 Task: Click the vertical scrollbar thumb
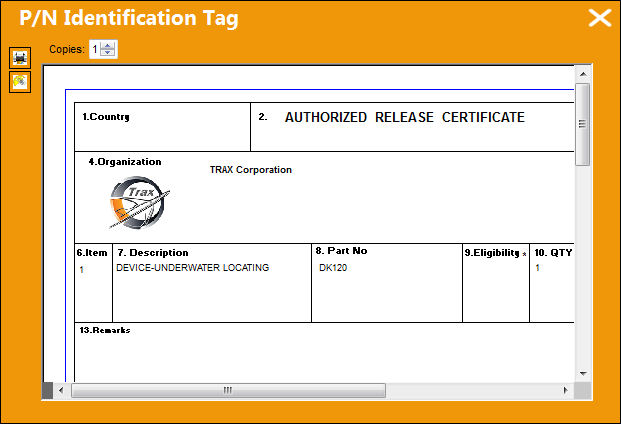583,124
